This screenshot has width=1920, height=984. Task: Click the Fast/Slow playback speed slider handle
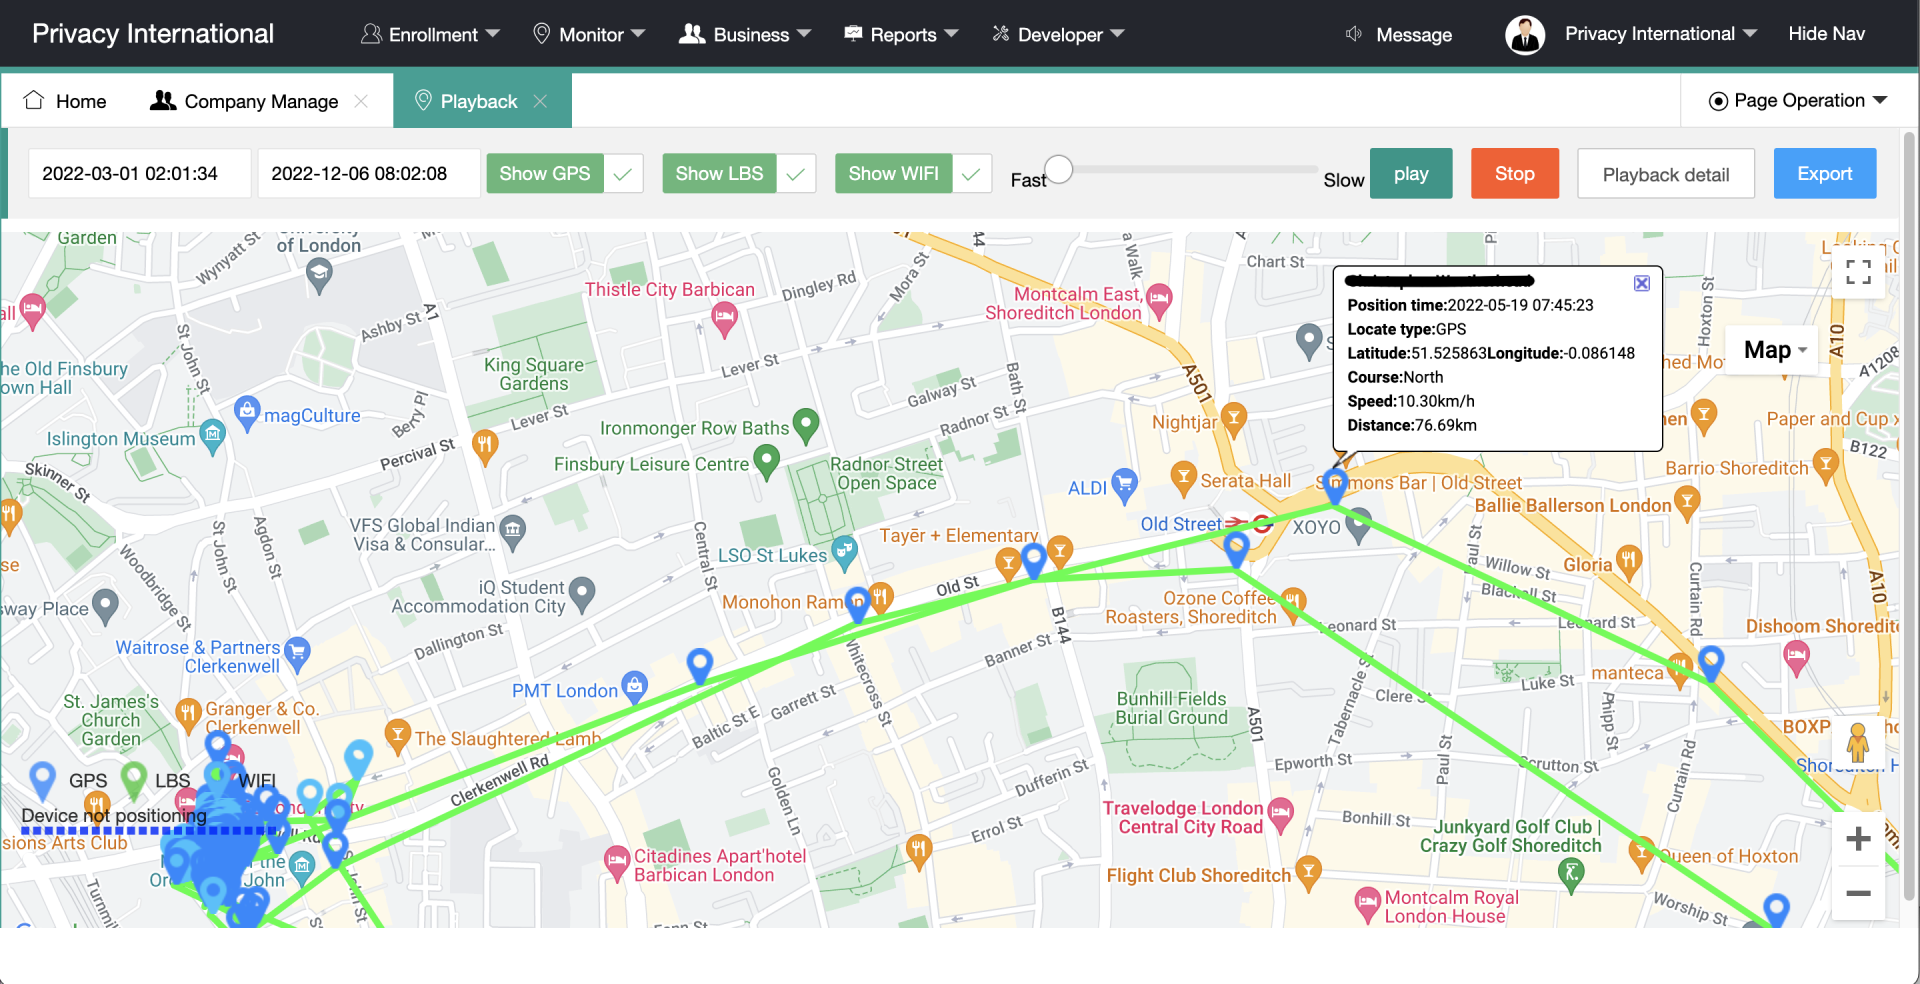(x=1058, y=170)
